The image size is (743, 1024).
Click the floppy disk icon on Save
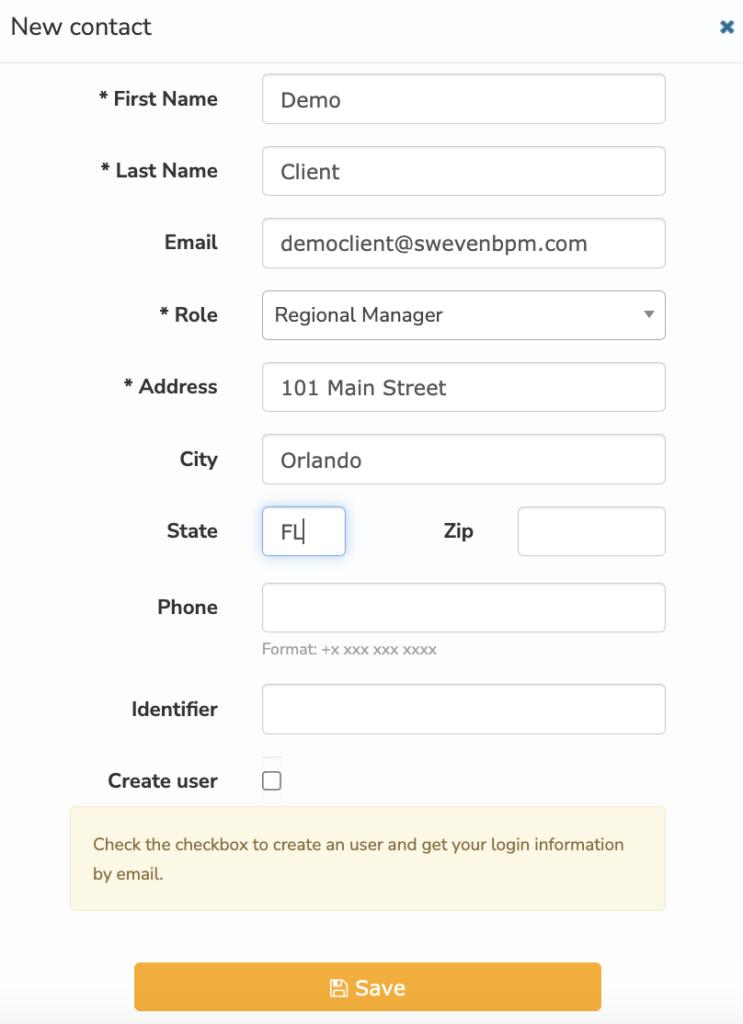click(x=338, y=987)
